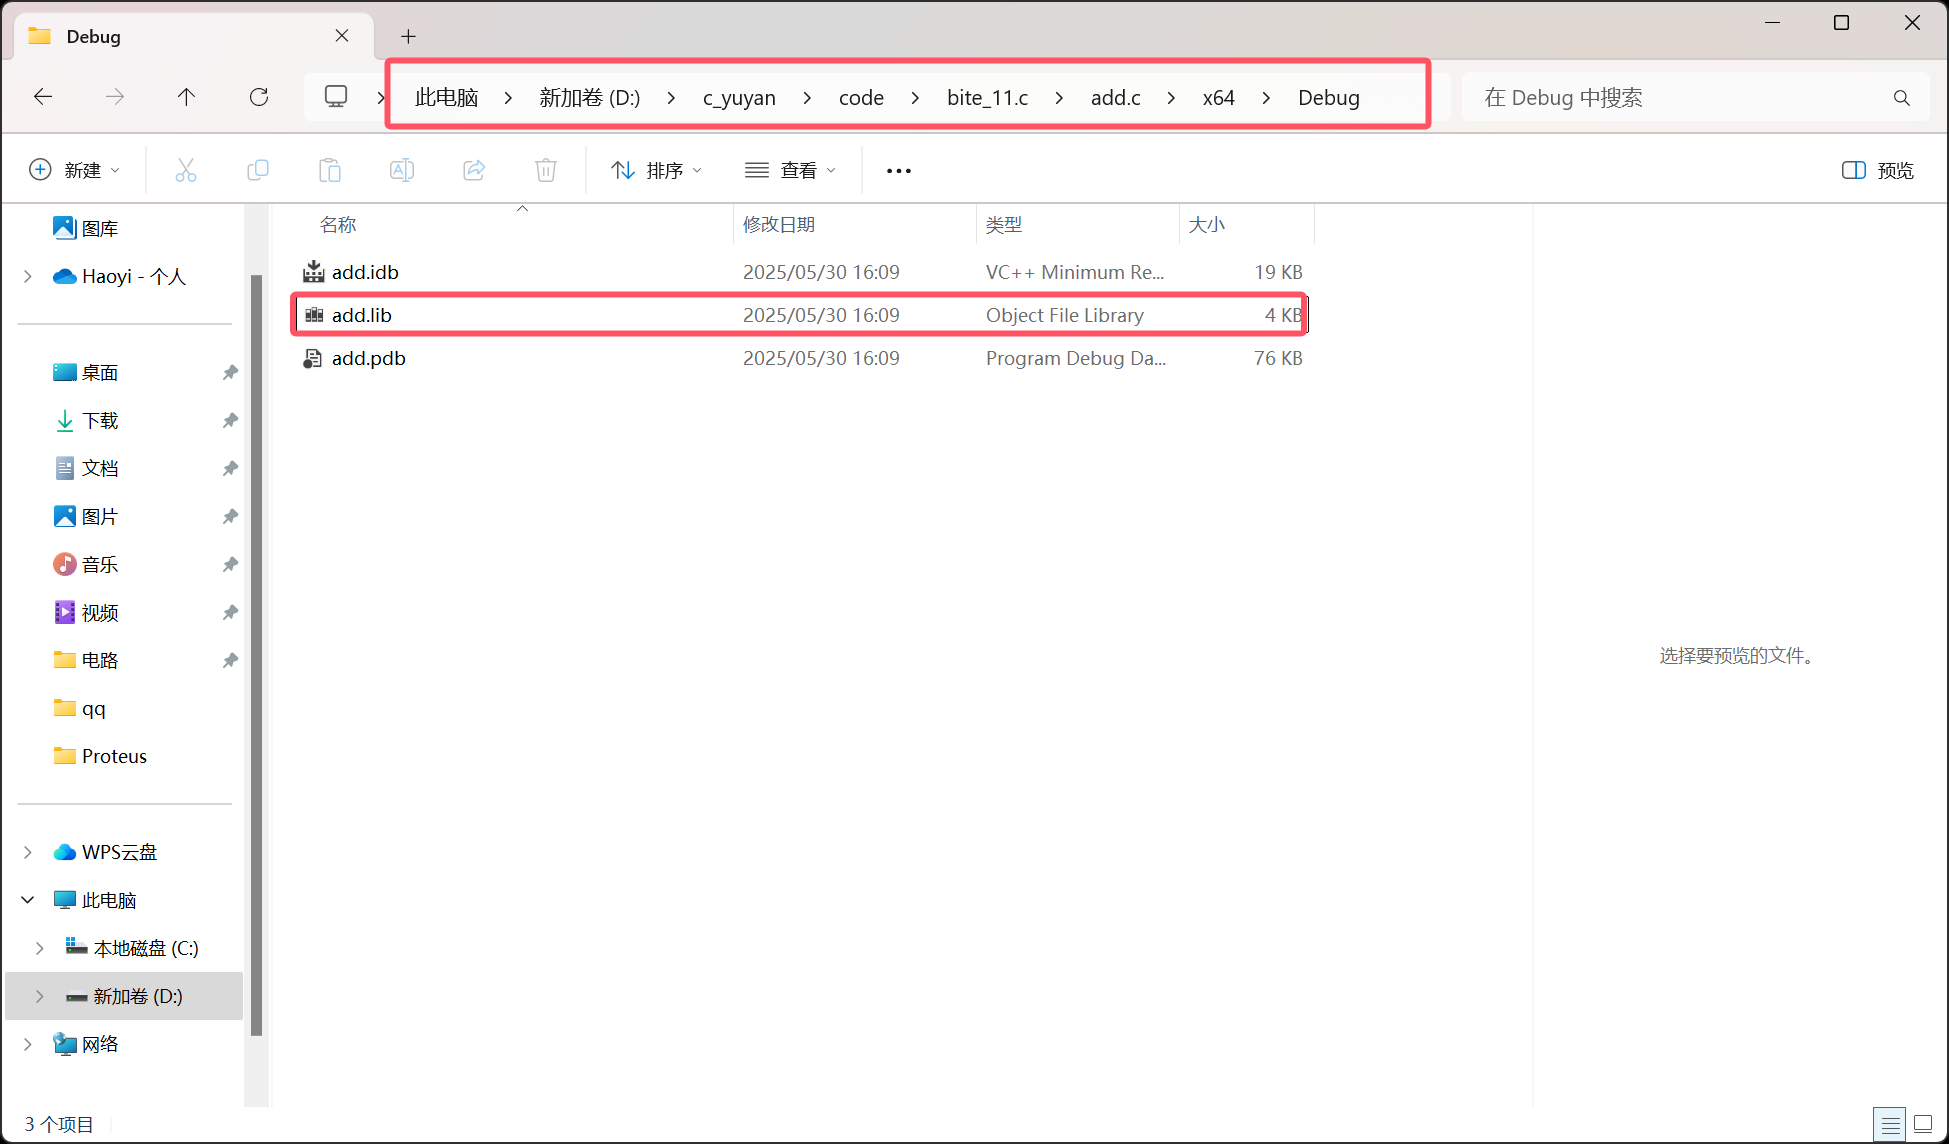Switch to details view in status bar
Screen dimensions: 1949x1144
click(1890, 1124)
